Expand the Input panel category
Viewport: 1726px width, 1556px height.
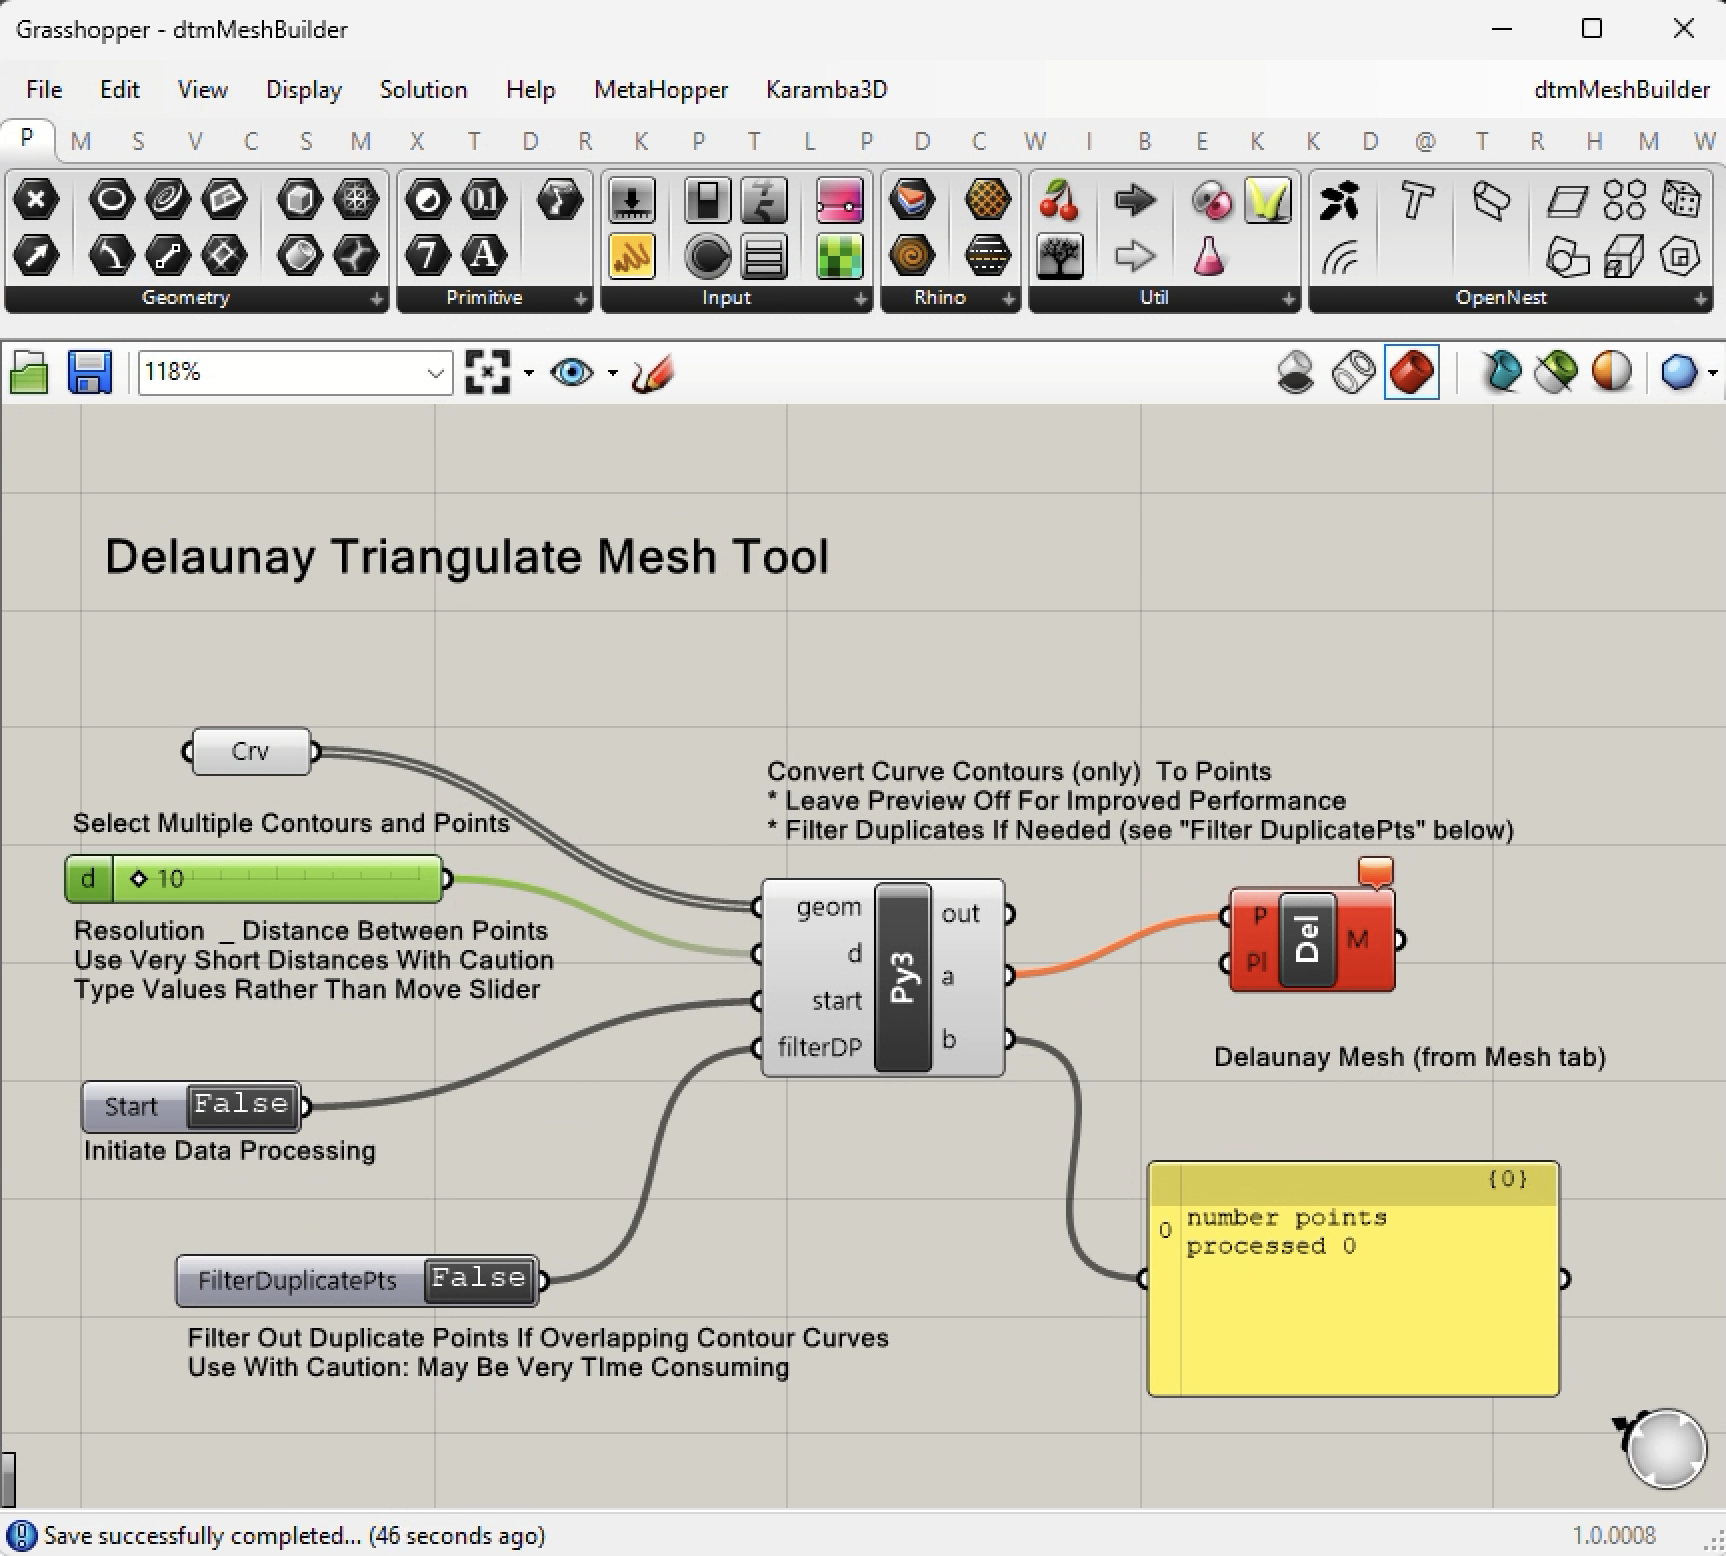click(x=860, y=298)
